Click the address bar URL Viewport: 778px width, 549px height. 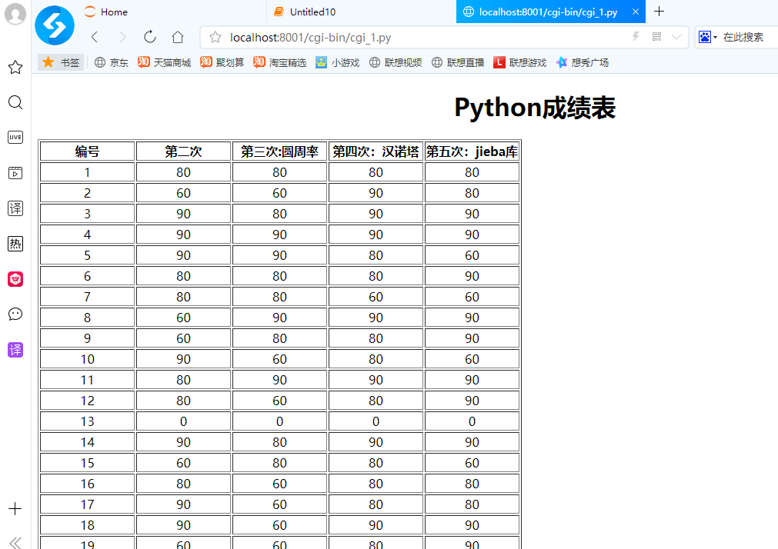pyautogui.click(x=310, y=37)
